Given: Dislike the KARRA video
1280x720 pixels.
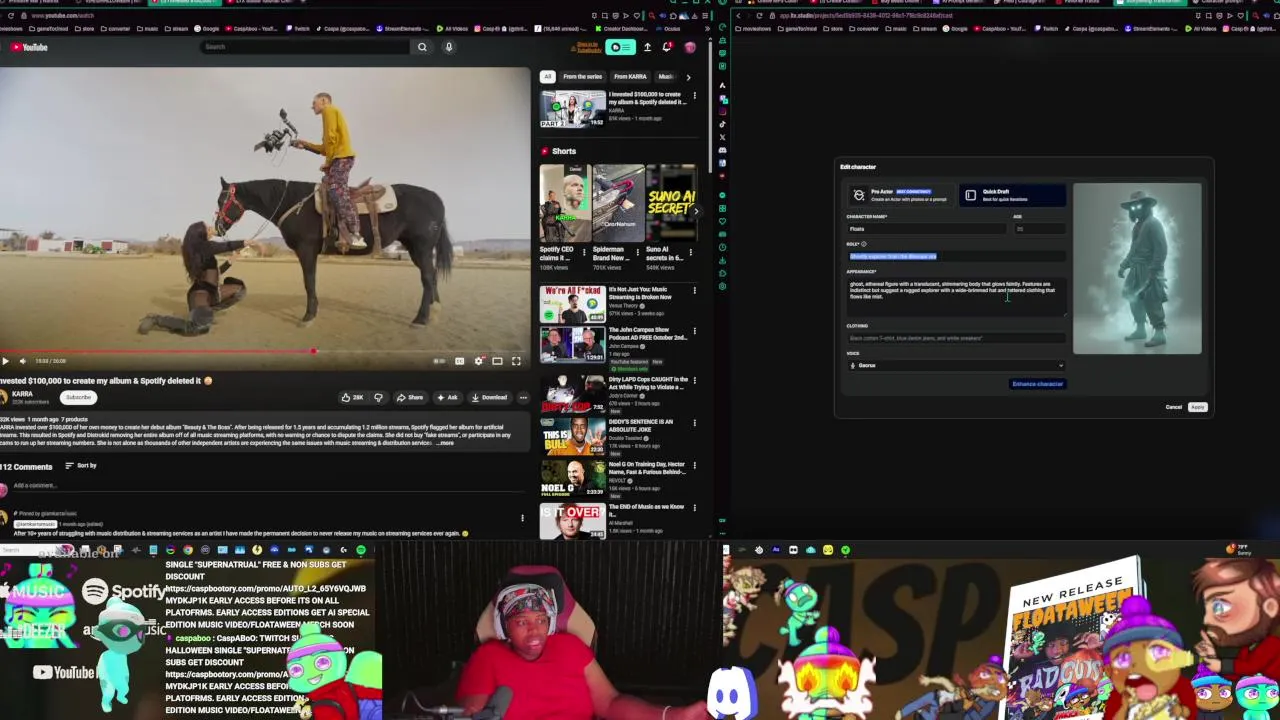Looking at the screenshot, I should 378,398.
